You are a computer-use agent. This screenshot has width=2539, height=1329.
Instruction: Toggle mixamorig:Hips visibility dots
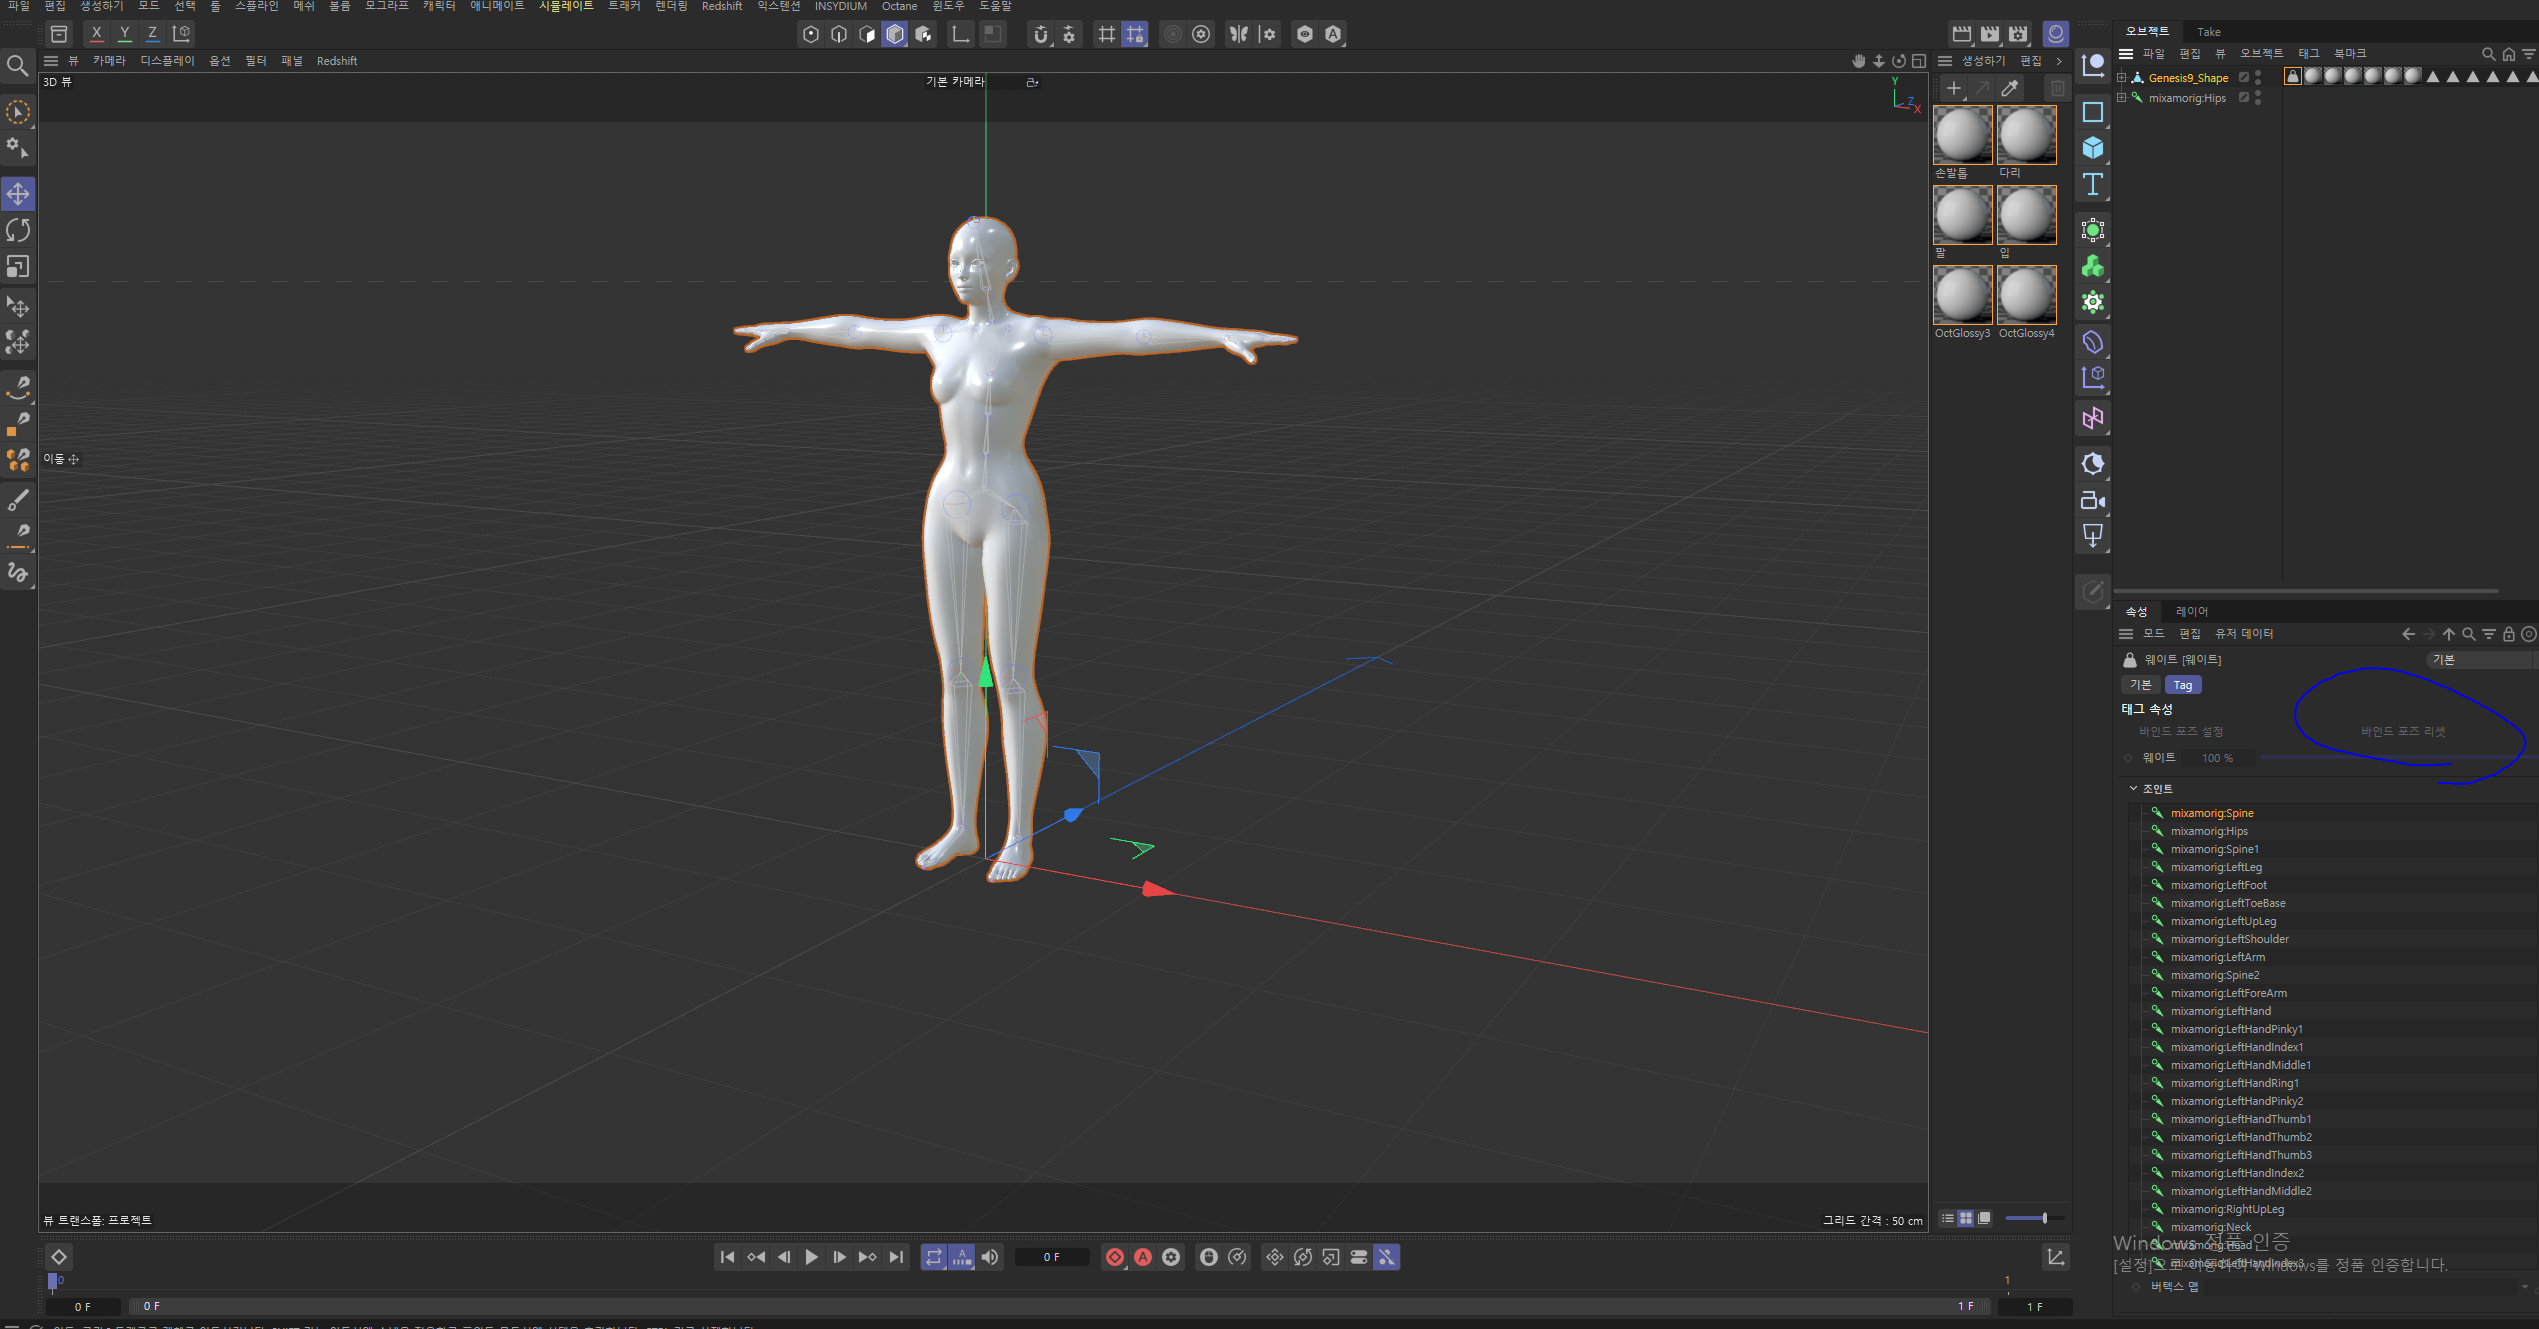pos(2258,98)
